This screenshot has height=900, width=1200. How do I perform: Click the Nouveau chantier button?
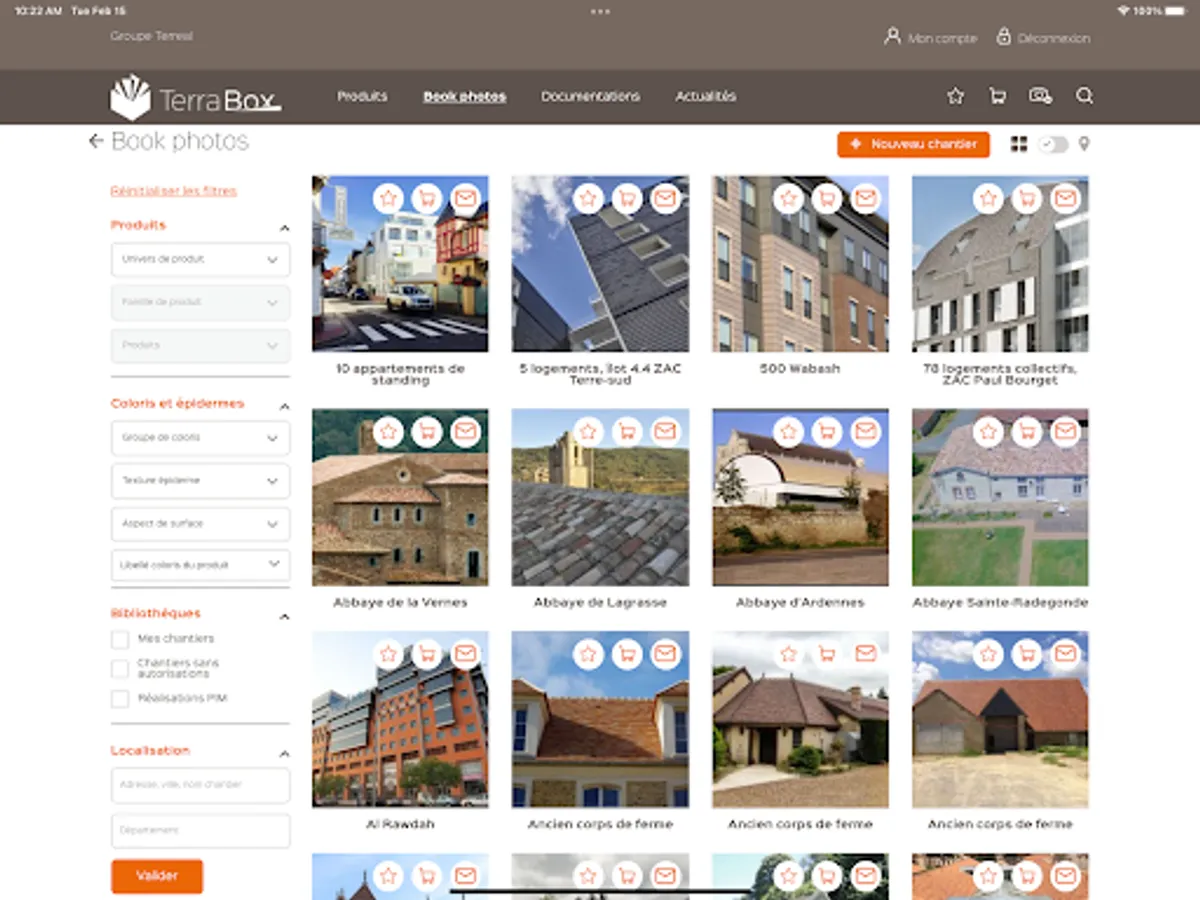(913, 144)
